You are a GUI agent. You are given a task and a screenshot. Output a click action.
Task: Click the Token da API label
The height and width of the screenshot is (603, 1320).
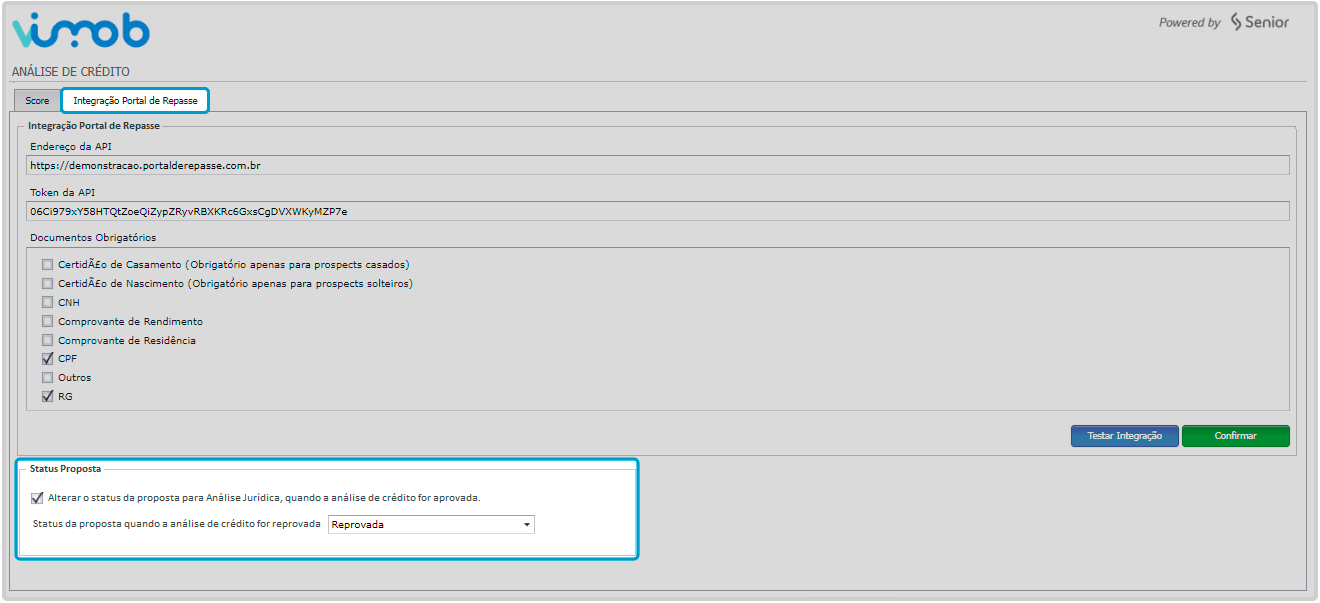[x=63, y=192]
